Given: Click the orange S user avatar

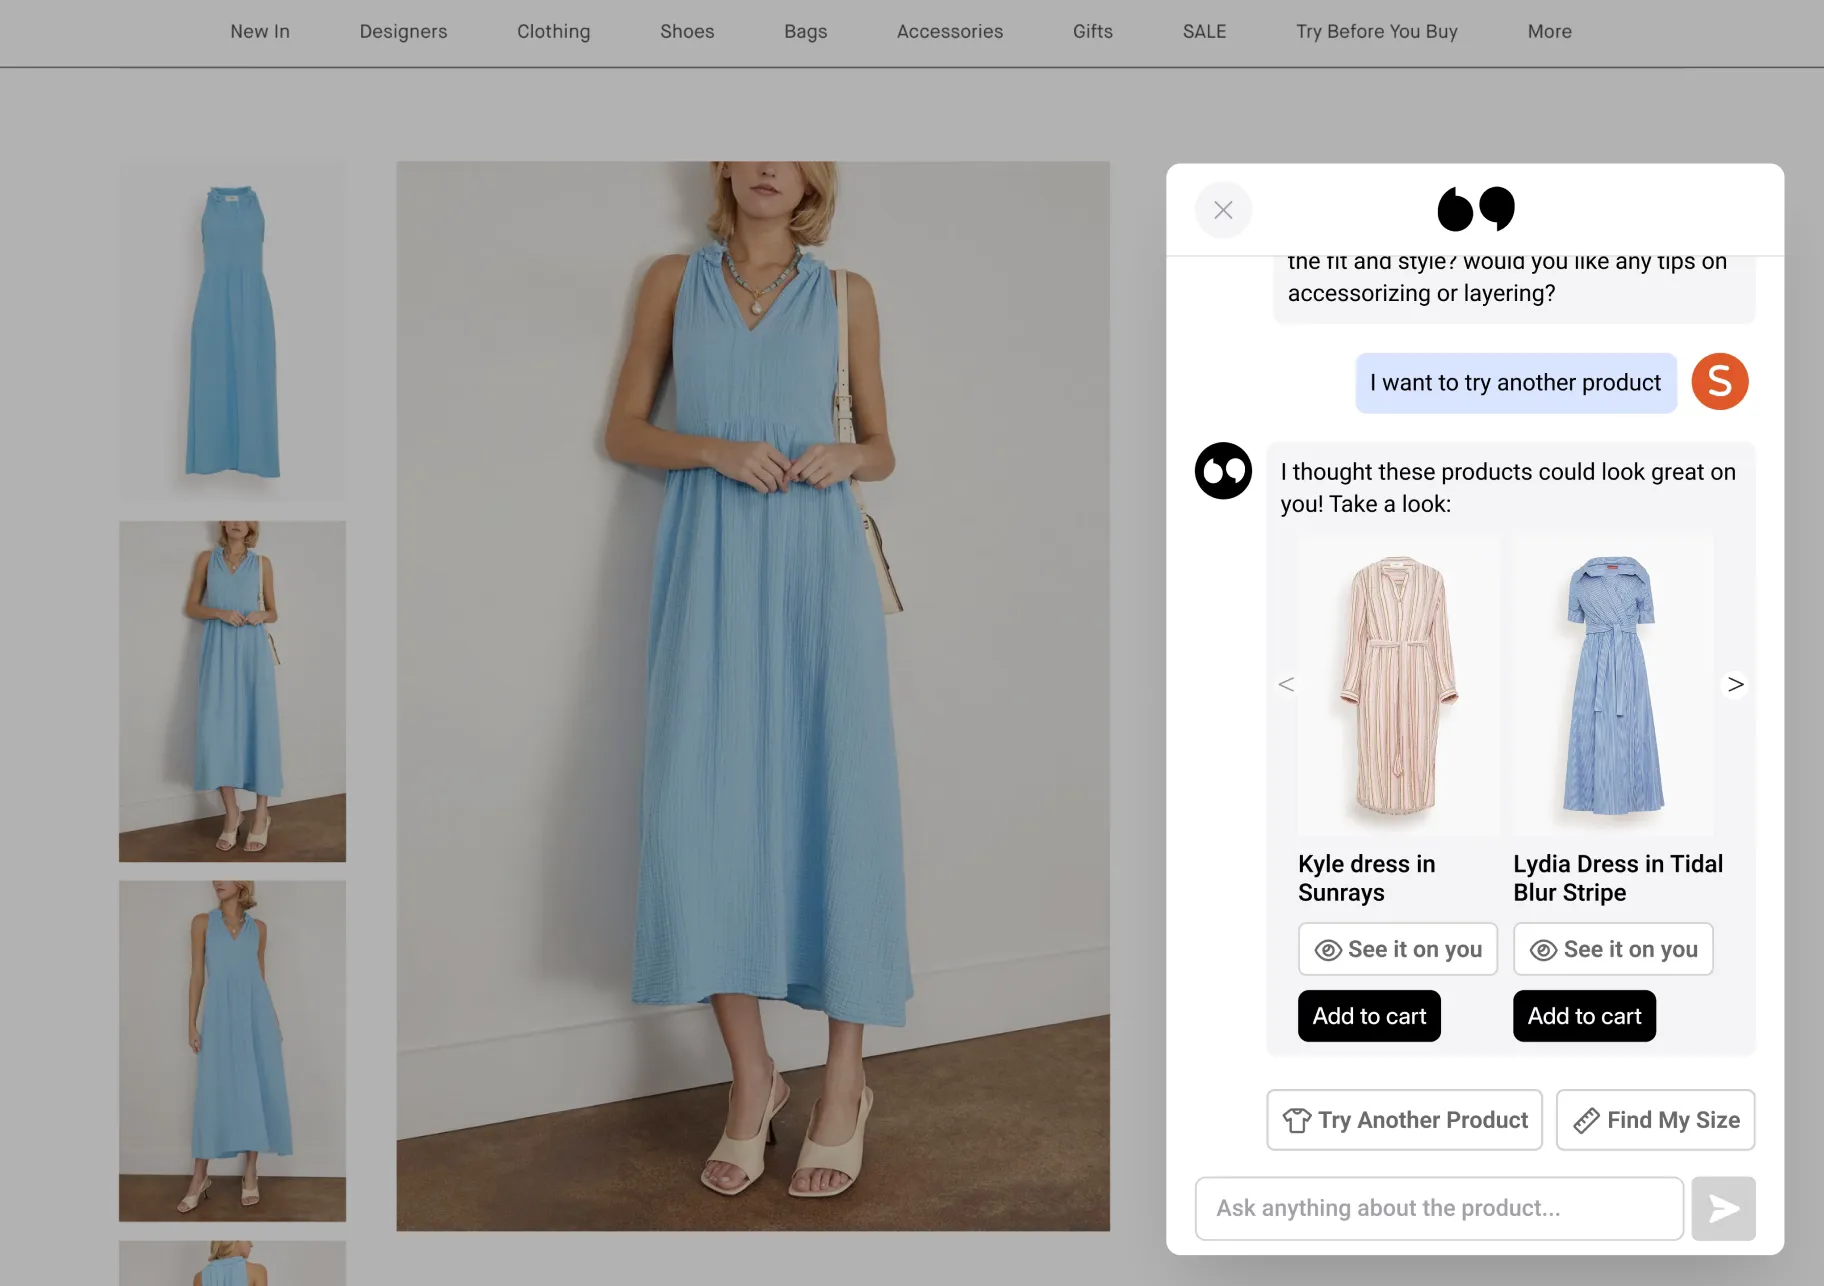Looking at the screenshot, I should (x=1719, y=381).
